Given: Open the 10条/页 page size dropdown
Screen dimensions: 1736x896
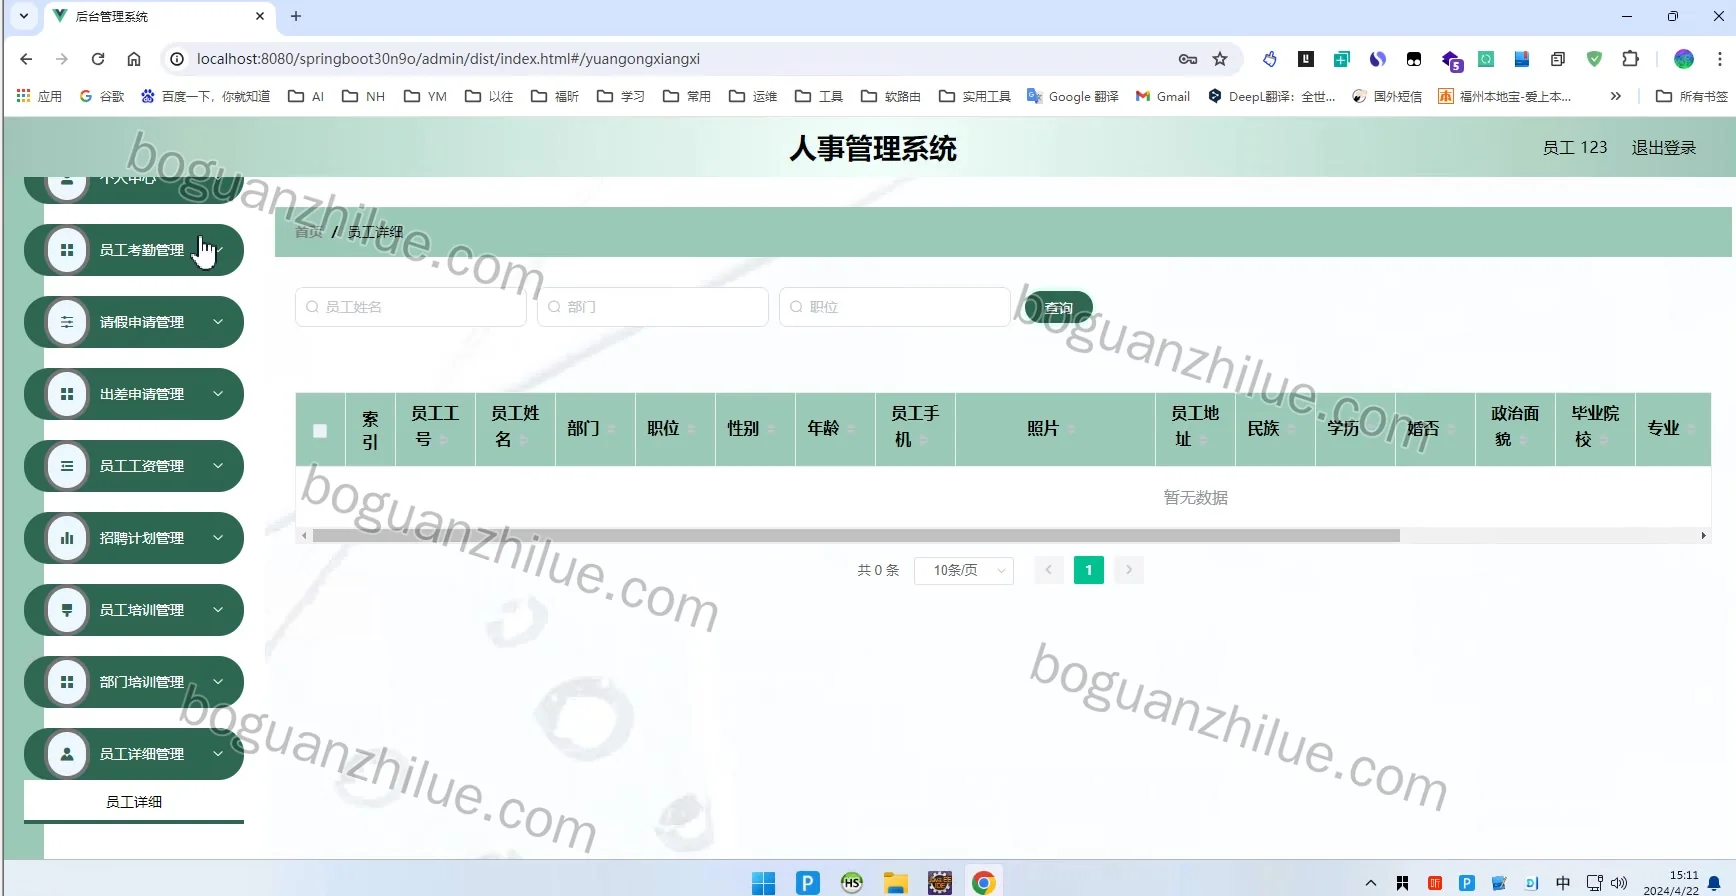Looking at the screenshot, I should [964, 570].
